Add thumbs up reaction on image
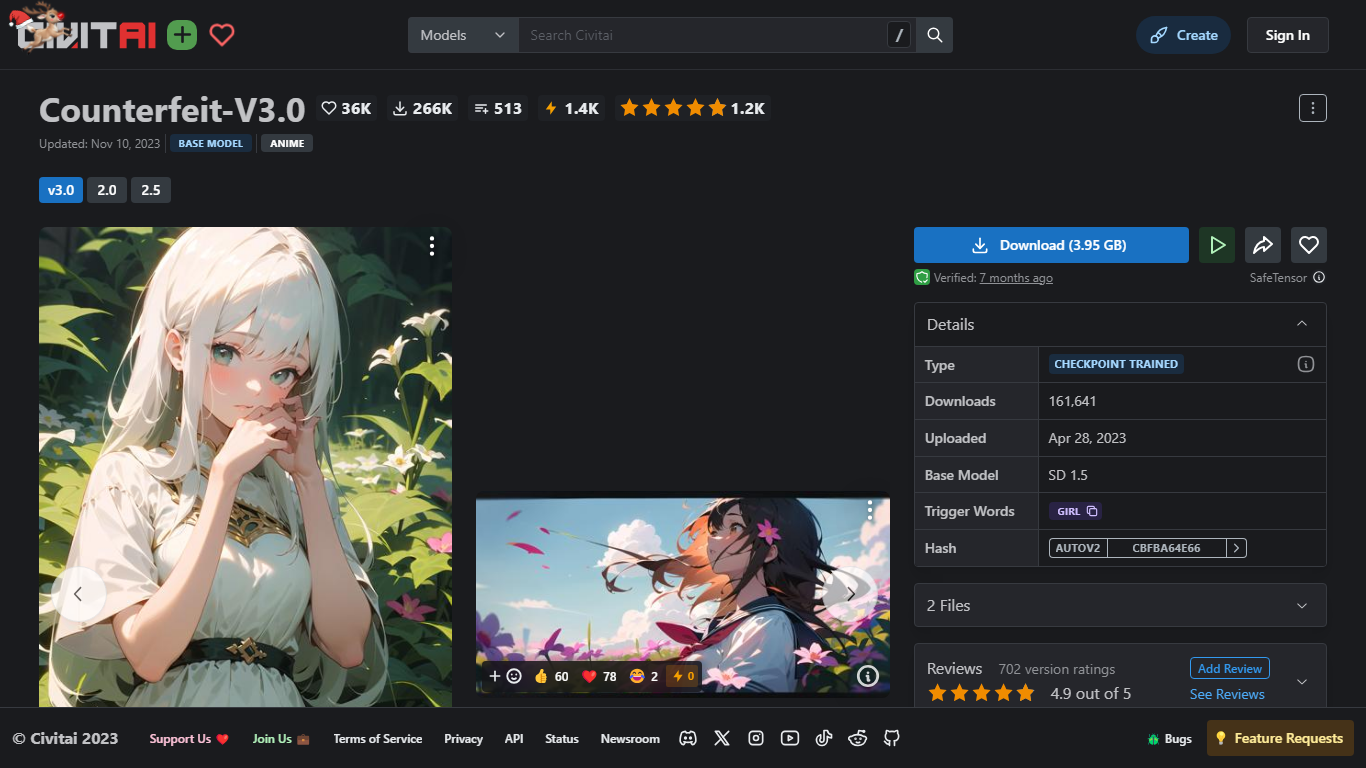Image resolution: width=1366 pixels, height=768 pixels. coord(551,676)
